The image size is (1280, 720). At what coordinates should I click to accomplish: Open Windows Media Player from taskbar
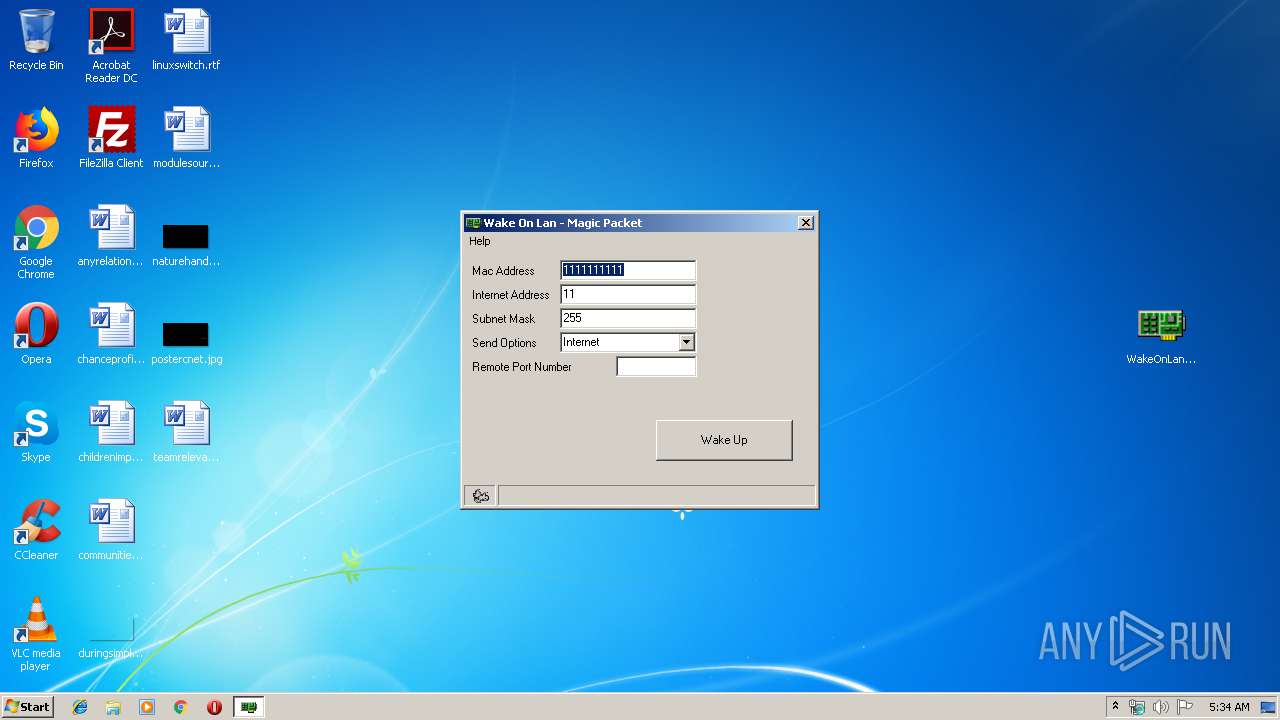pyautogui.click(x=147, y=707)
